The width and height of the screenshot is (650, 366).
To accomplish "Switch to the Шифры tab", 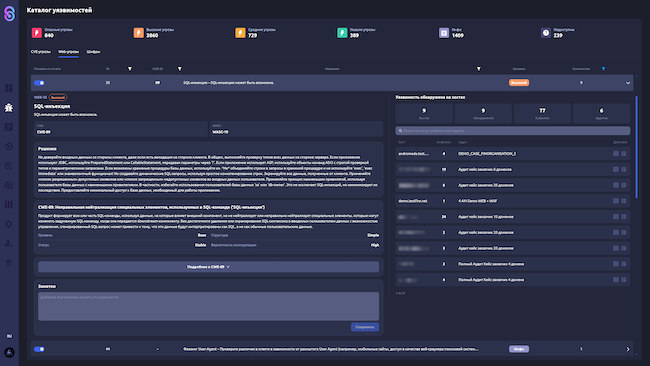I will (x=93, y=52).
